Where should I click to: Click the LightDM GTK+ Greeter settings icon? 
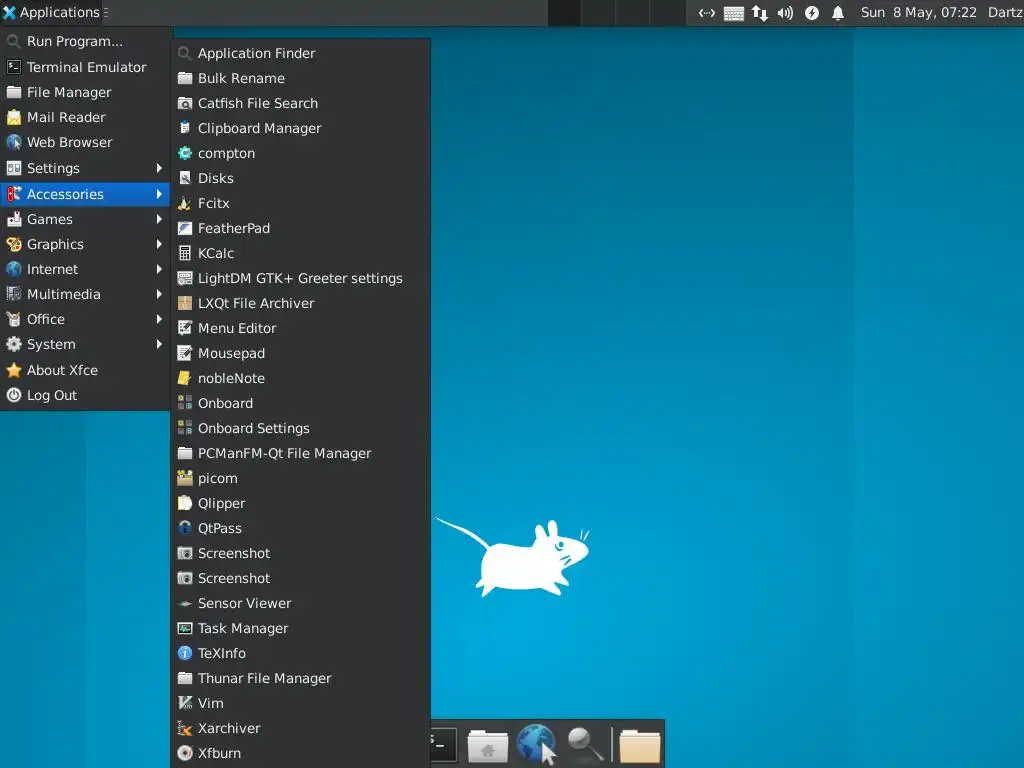coord(185,278)
